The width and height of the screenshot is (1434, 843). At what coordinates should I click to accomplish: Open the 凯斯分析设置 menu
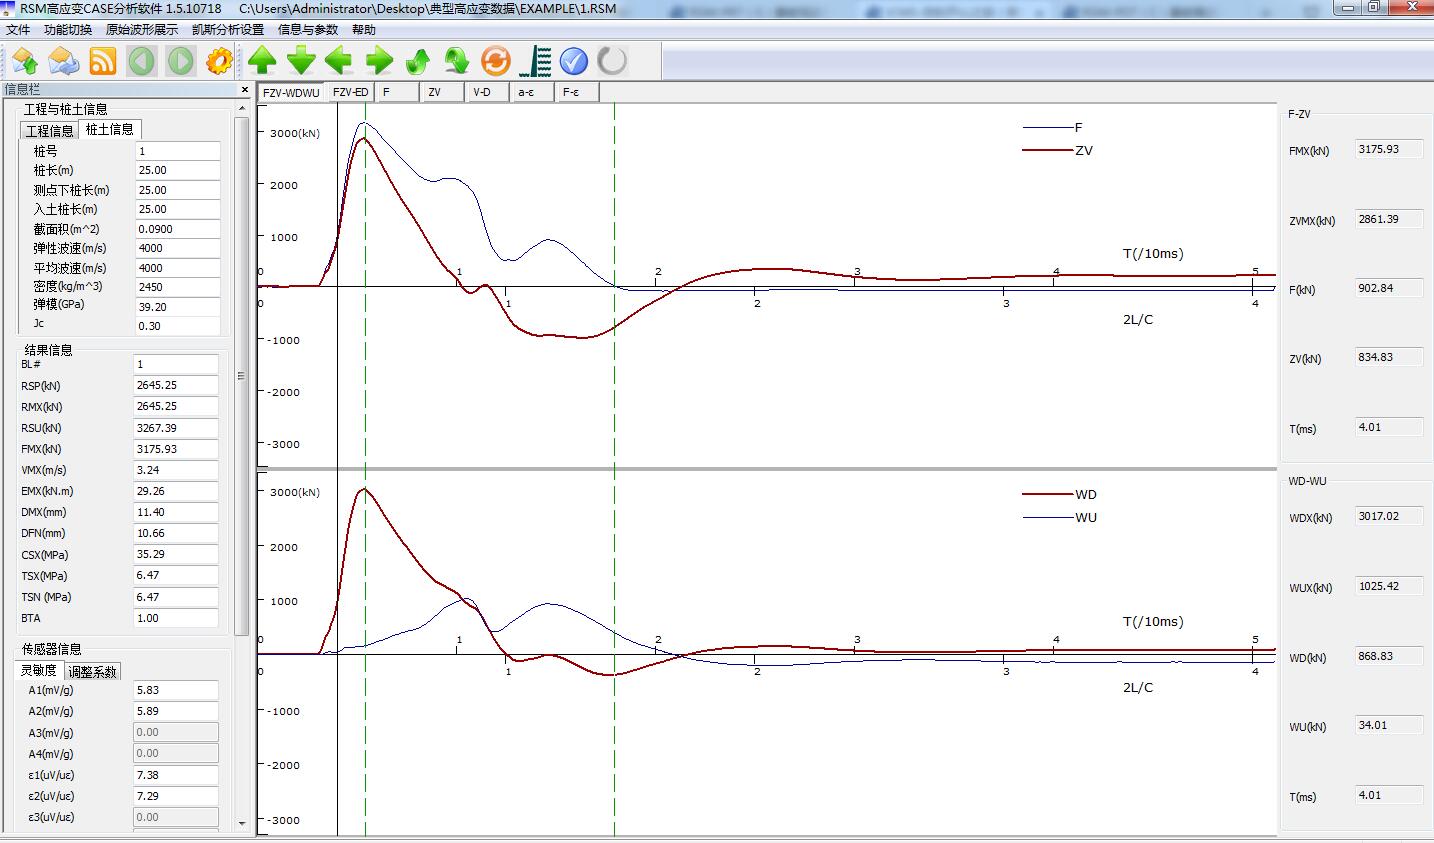pyautogui.click(x=228, y=30)
